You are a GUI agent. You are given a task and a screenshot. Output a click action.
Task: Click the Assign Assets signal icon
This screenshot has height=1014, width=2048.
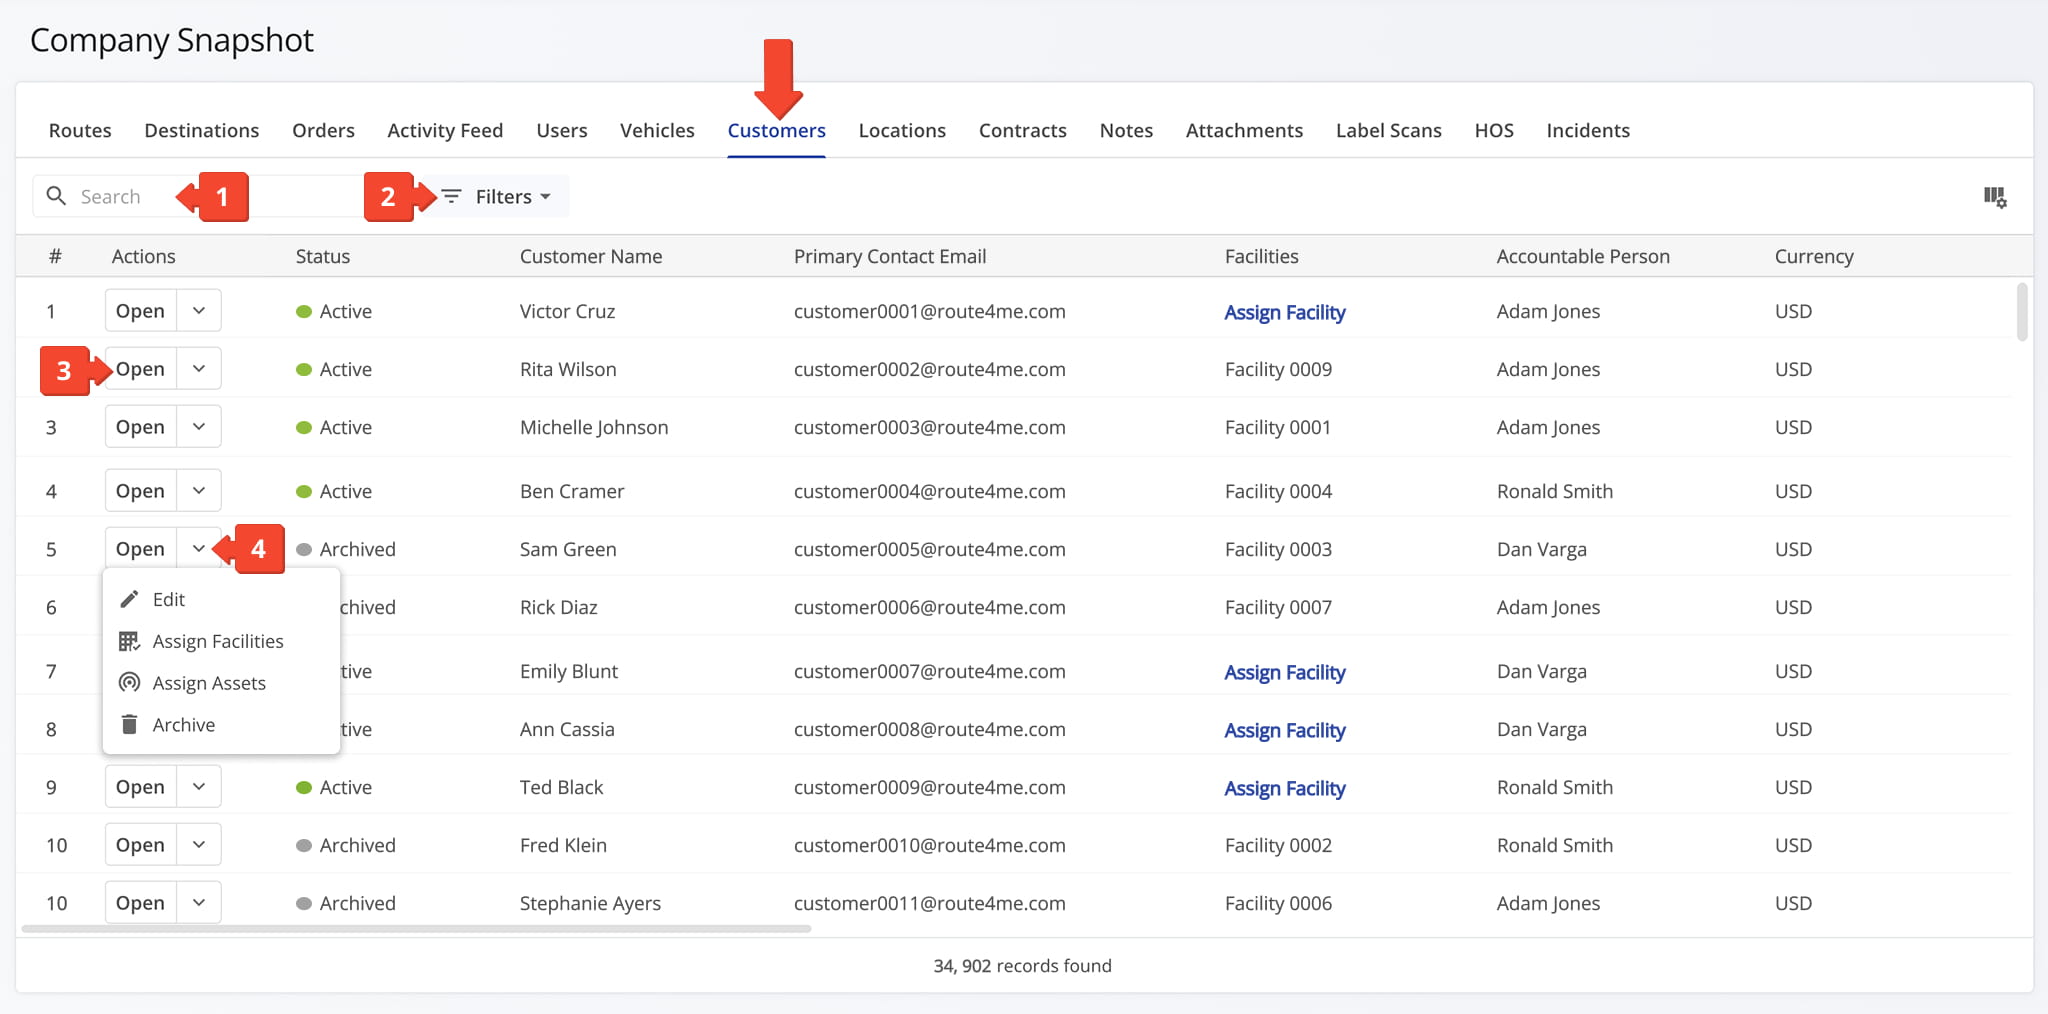(129, 683)
